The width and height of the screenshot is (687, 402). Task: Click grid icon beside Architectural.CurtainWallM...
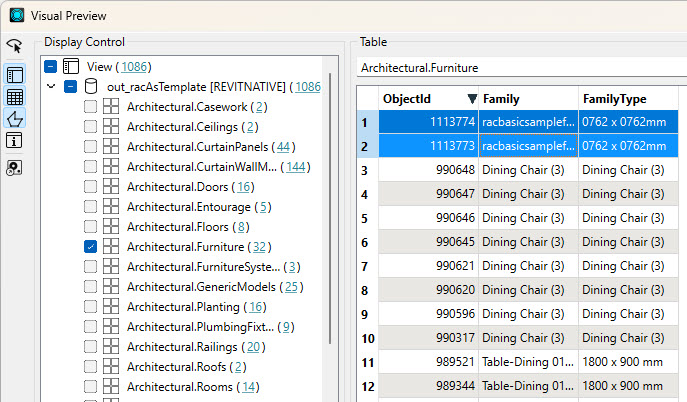click(111, 167)
